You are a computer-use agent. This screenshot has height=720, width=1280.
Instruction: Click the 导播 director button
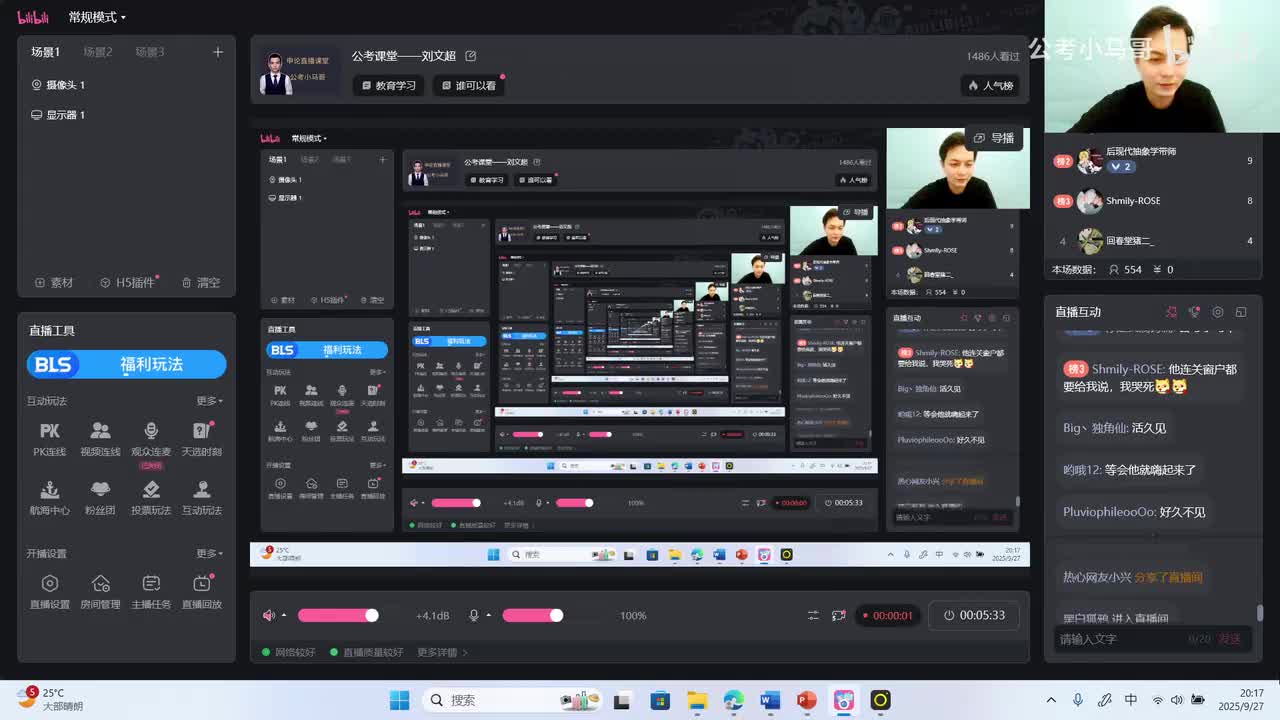point(994,138)
